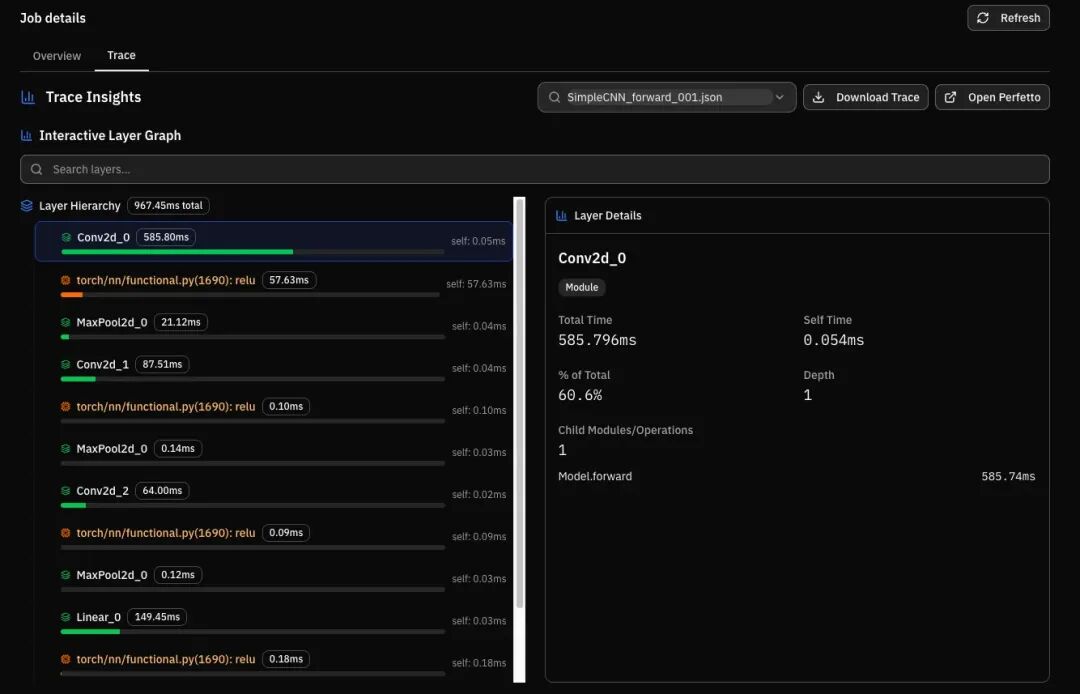Click the download arrow icon beside Download Trace

818,97
